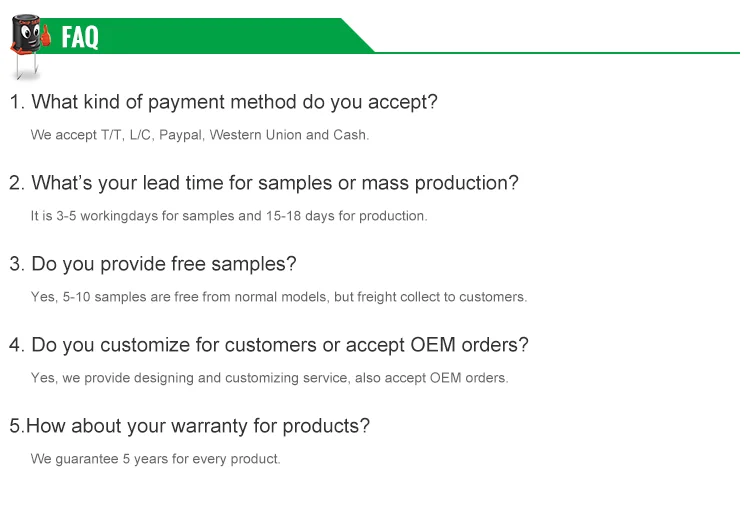Click "OEM orders" in the customizing answer
The height and width of the screenshot is (506, 750).
(x=469, y=378)
